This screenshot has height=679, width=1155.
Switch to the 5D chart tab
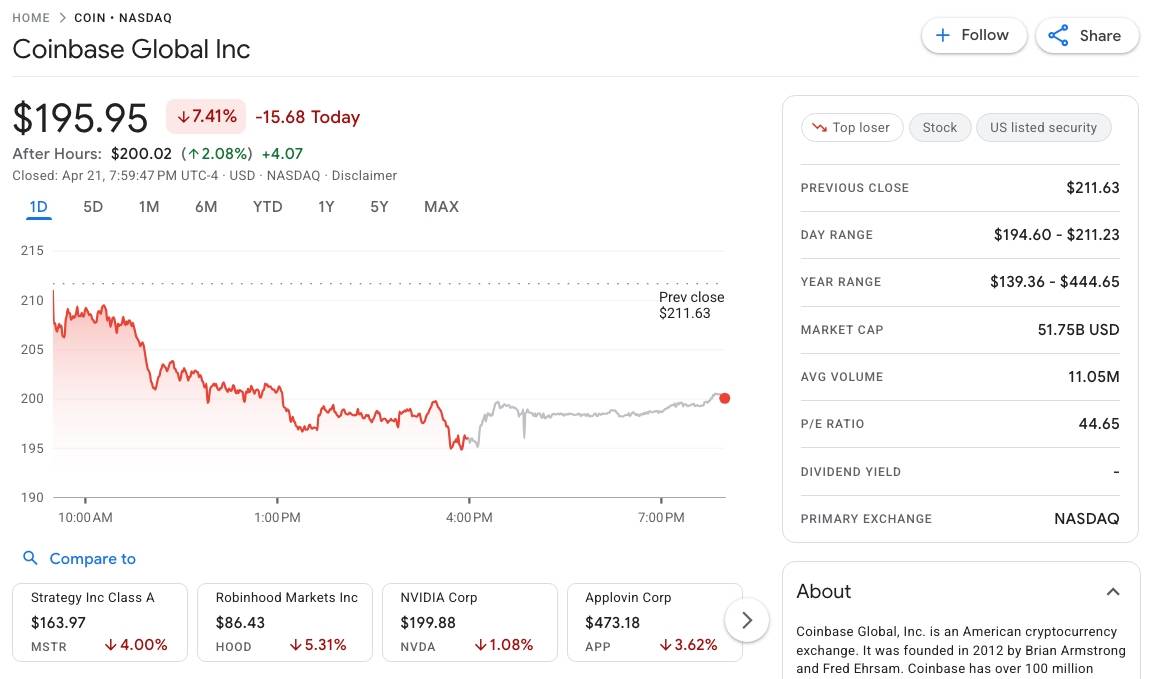pos(93,206)
